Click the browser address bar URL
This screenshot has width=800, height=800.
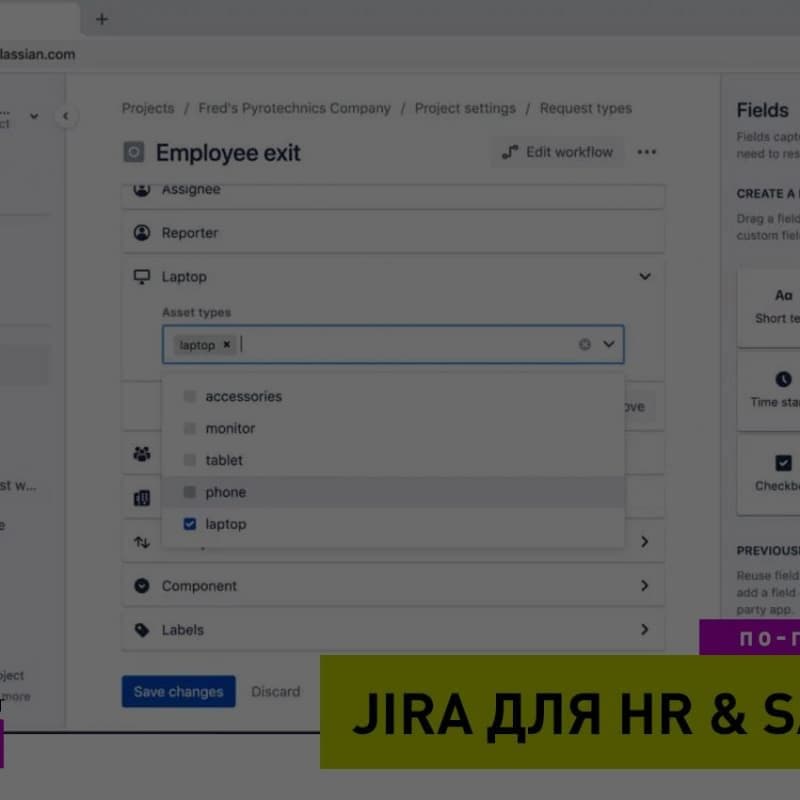[37, 54]
